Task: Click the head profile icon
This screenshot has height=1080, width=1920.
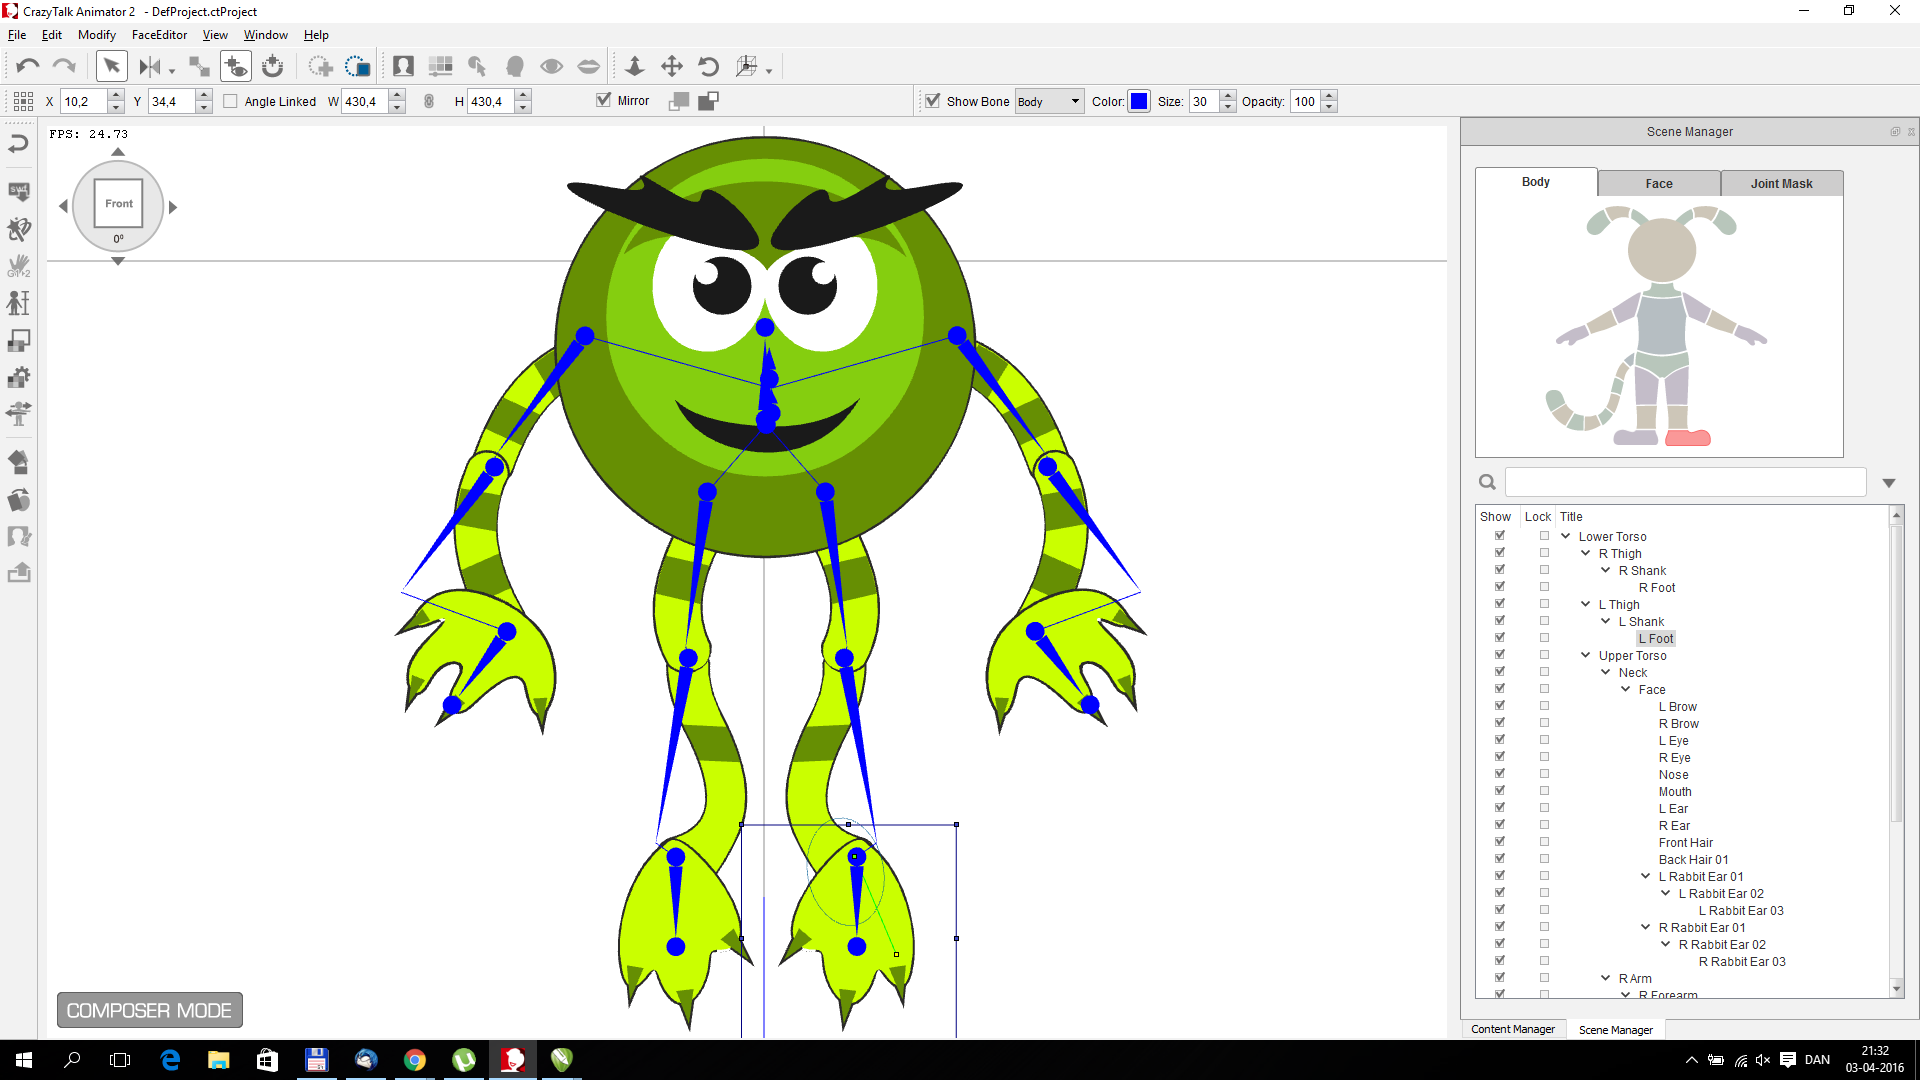Action: coord(515,66)
